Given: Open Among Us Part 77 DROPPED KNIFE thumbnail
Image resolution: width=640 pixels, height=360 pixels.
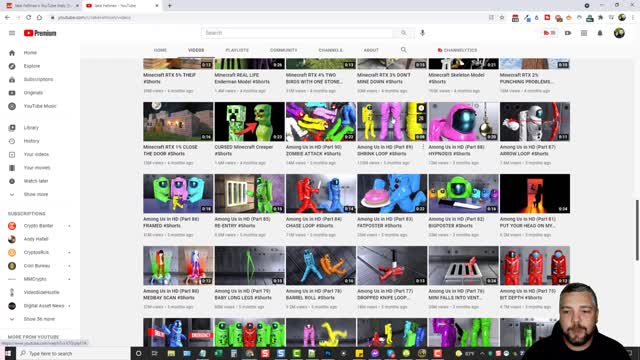Looking at the screenshot, I should [x=392, y=265].
